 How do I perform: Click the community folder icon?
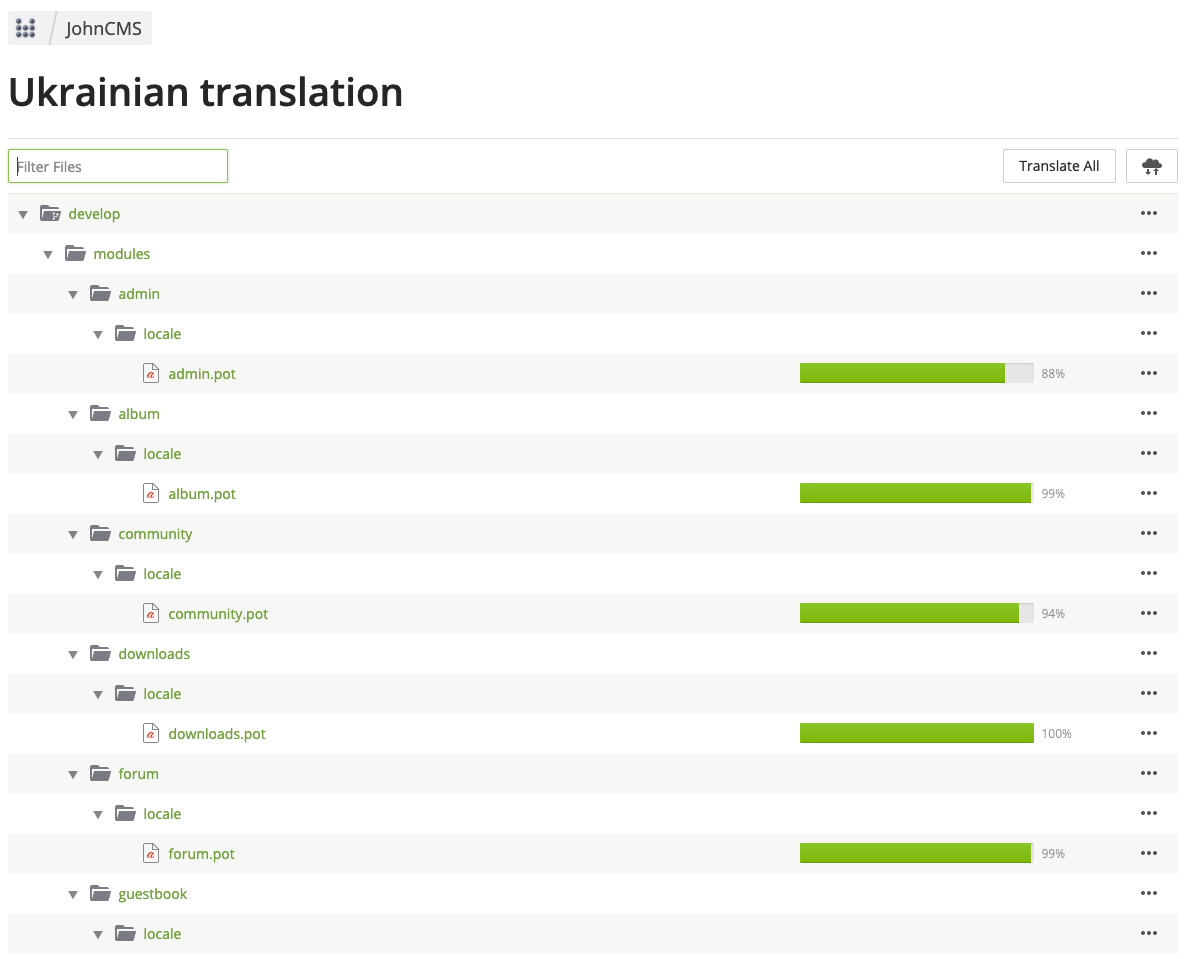100,534
